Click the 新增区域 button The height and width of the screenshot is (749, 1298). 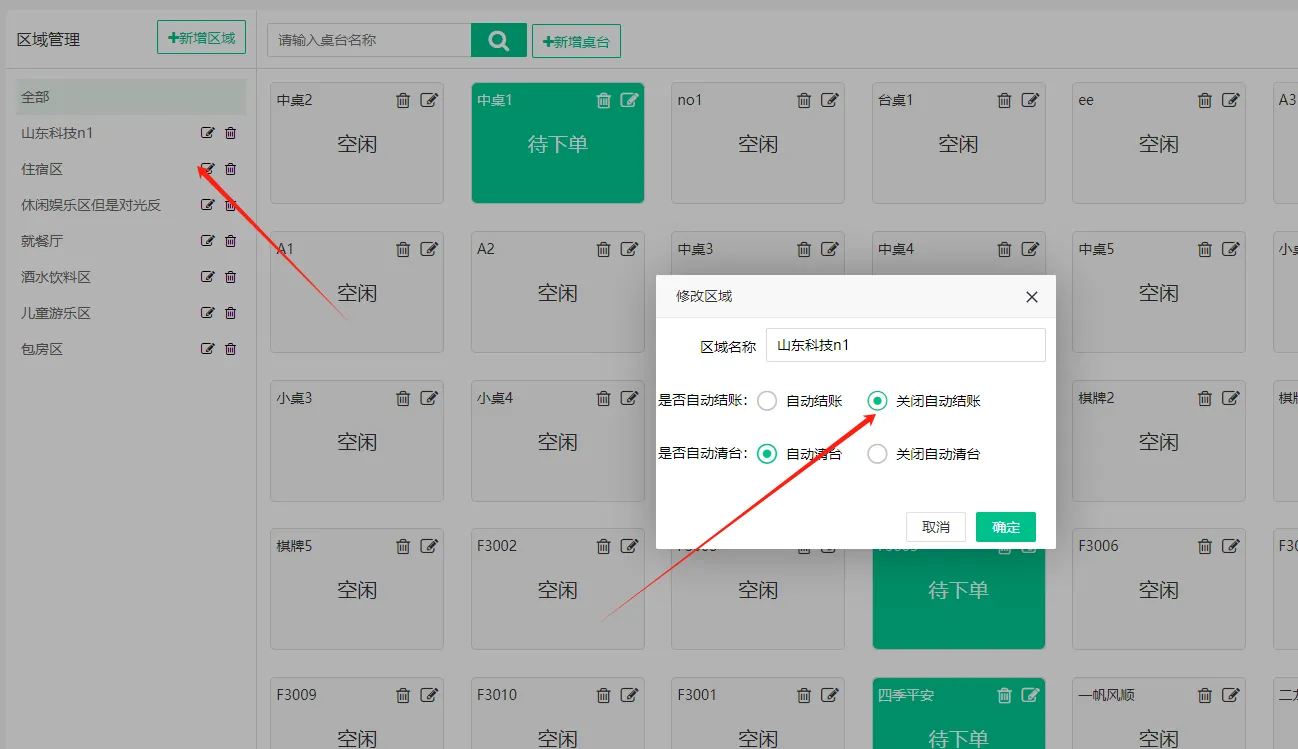[201, 38]
